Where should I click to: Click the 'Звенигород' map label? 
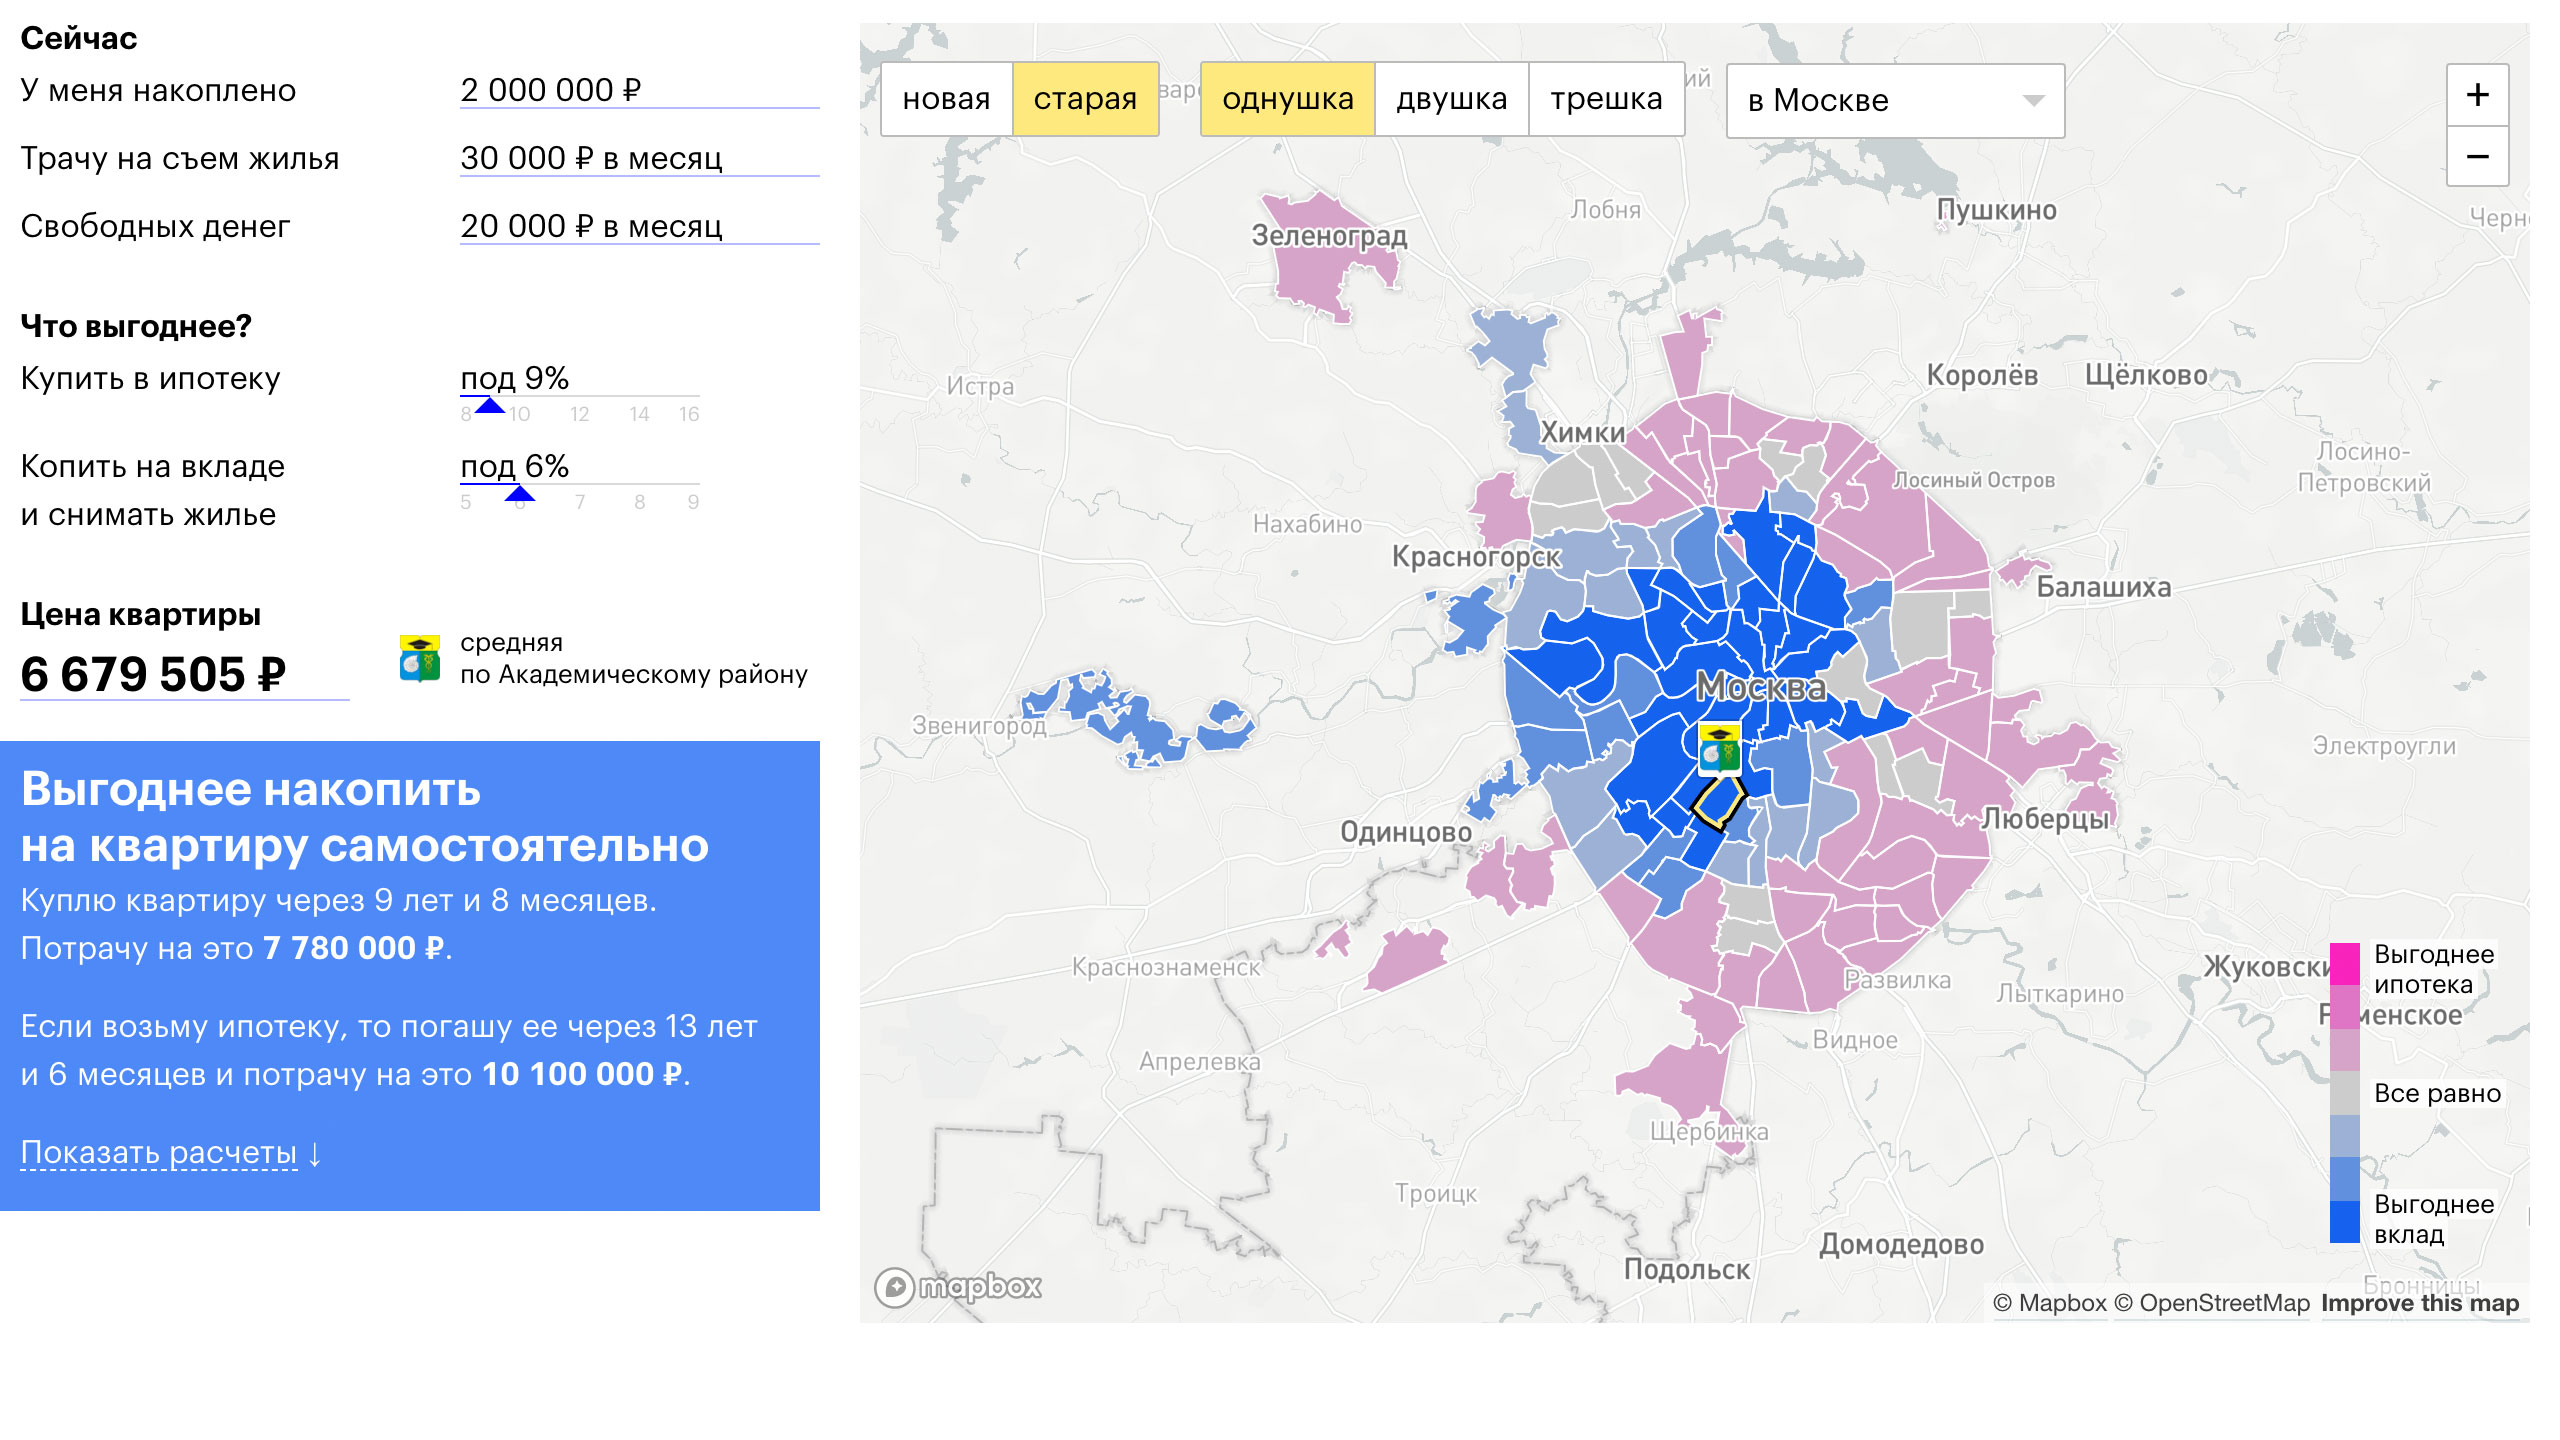click(x=979, y=726)
